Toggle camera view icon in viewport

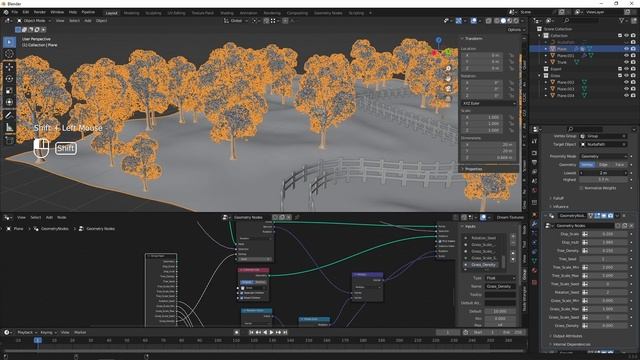[448, 89]
